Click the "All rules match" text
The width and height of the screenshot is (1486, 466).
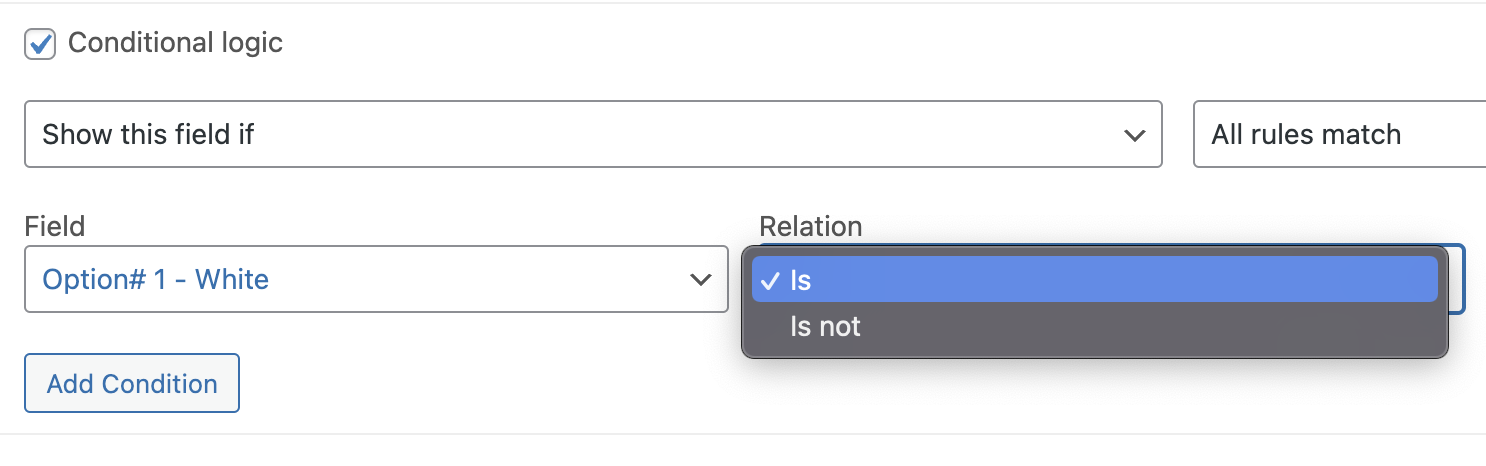[x=1306, y=134]
